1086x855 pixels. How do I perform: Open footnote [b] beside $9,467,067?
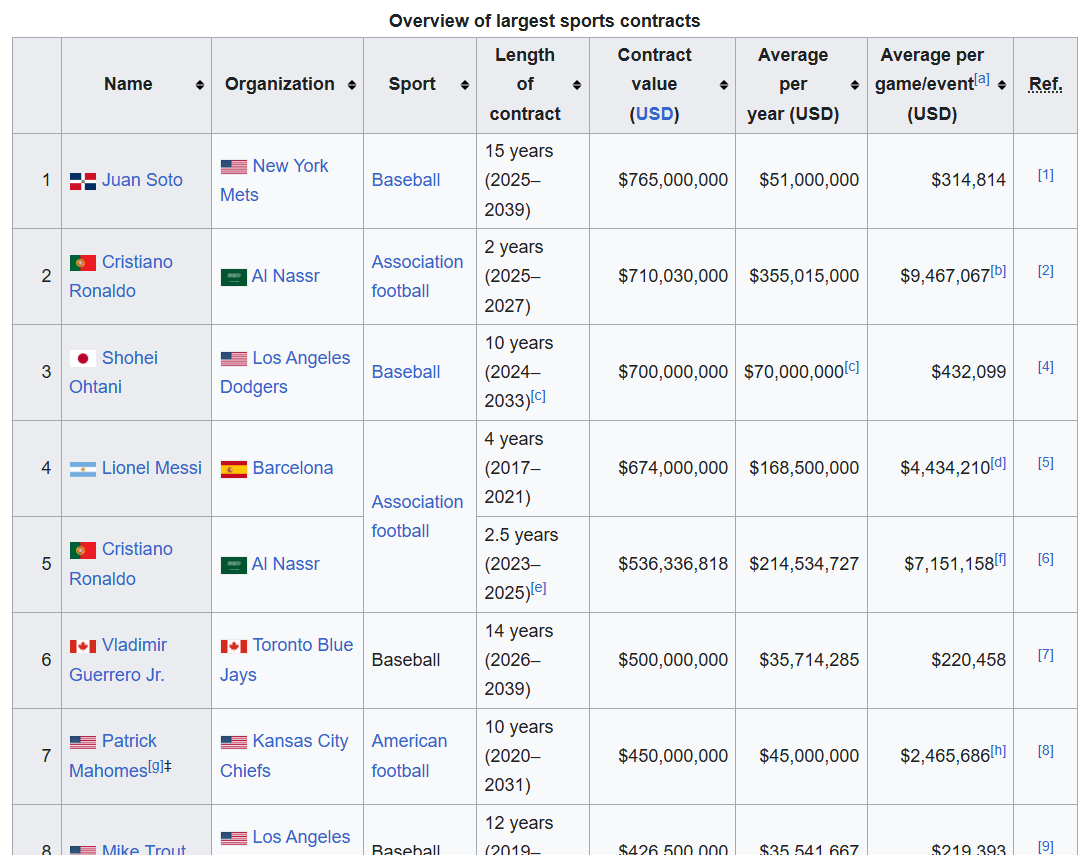click(x=998, y=271)
